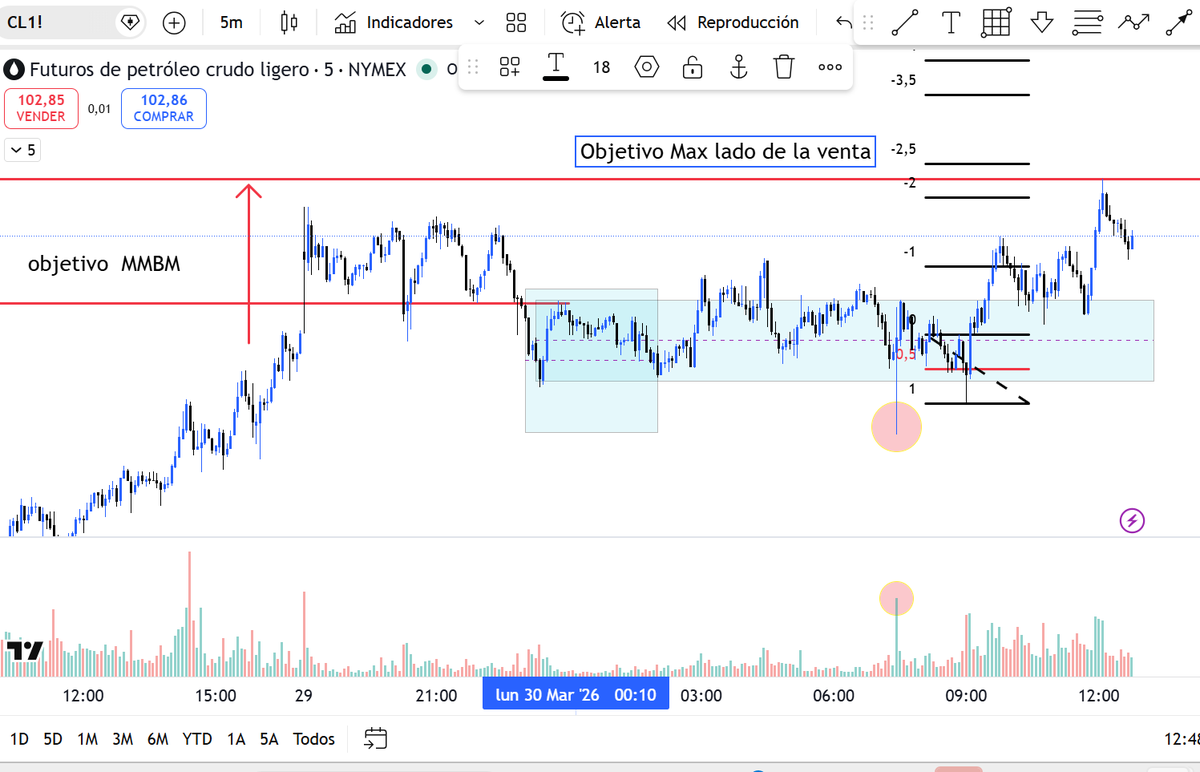
Task: Enable the quote arrow next to CL1!
Action: point(130,21)
